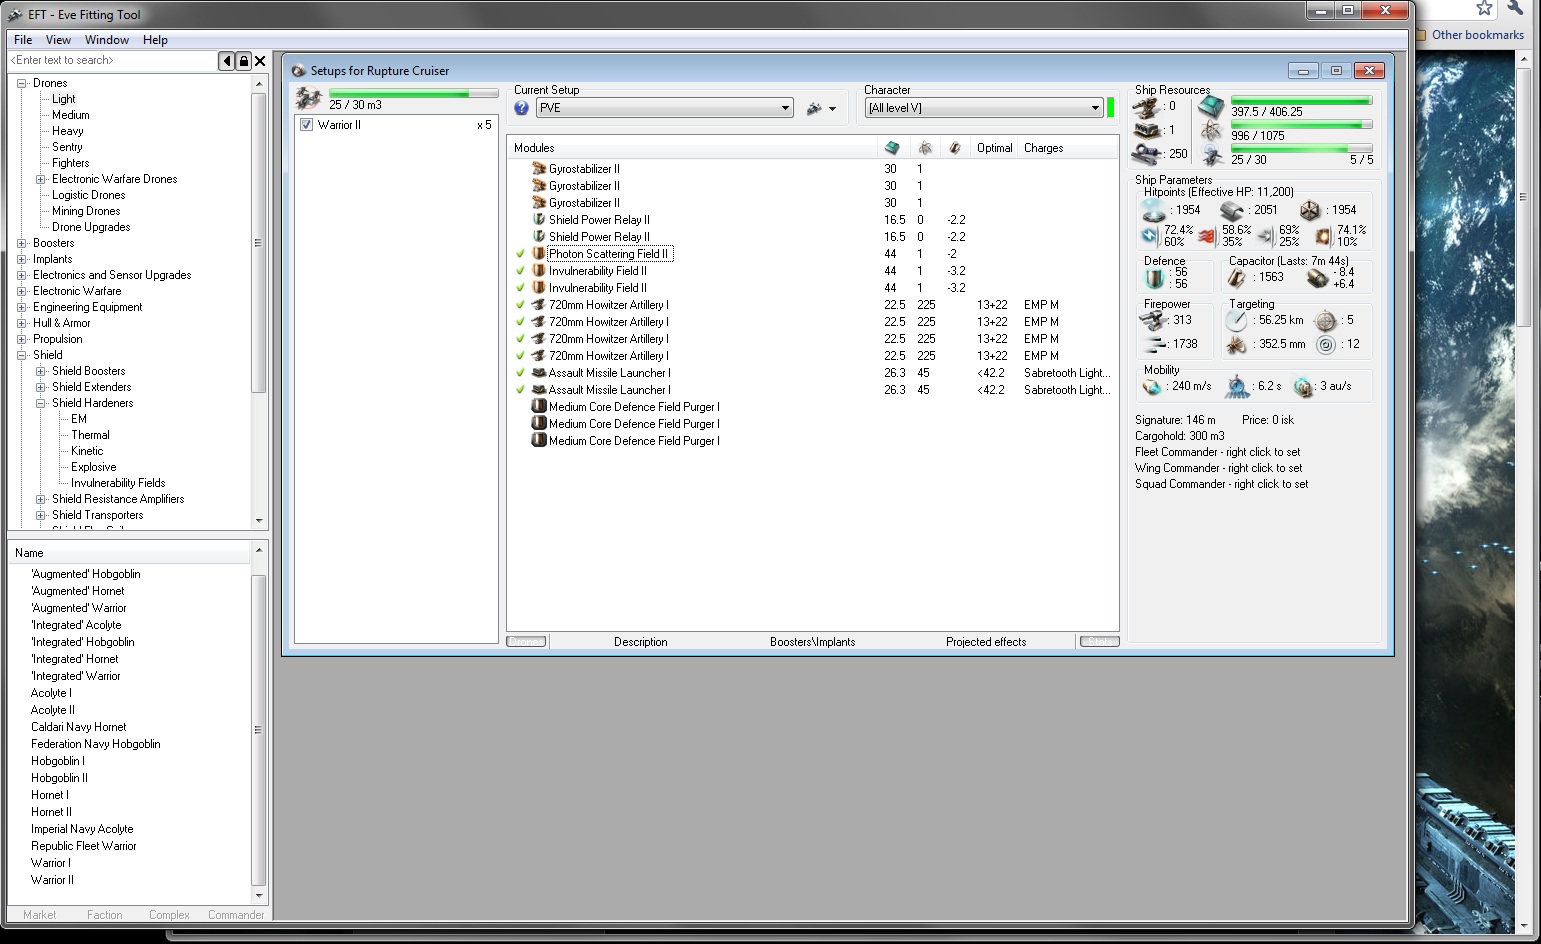
Task: Click the launcher hardpoints icon in Ship Resources
Action: [1146, 130]
